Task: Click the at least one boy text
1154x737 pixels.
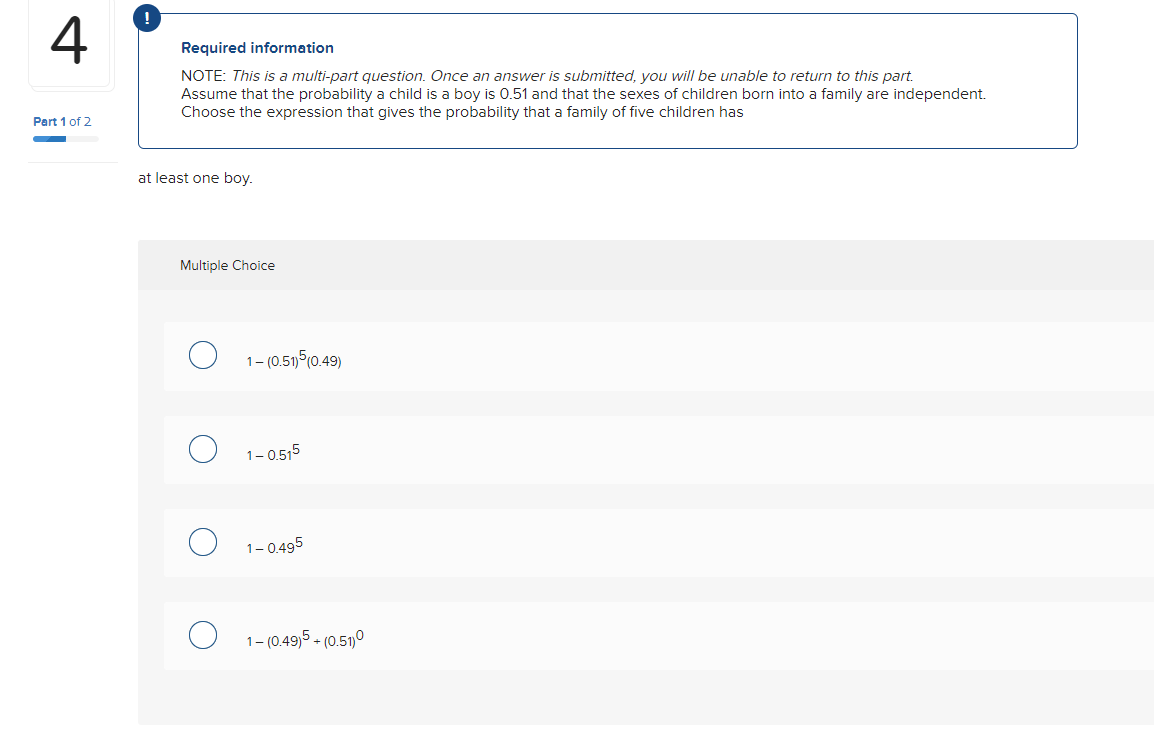Action: [194, 178]
